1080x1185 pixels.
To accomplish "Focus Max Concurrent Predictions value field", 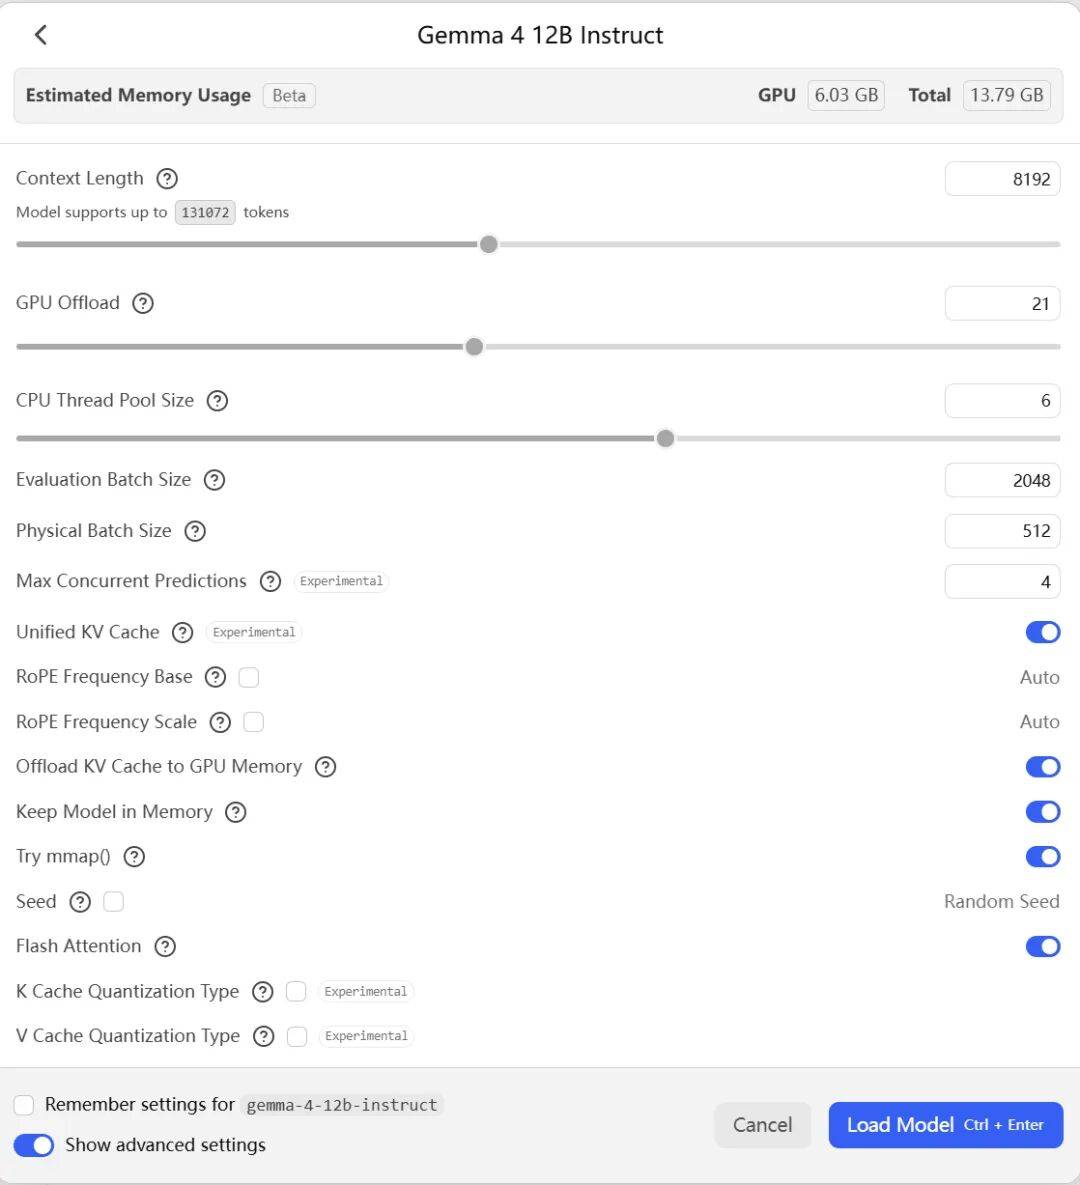I will pos(1002,582).
